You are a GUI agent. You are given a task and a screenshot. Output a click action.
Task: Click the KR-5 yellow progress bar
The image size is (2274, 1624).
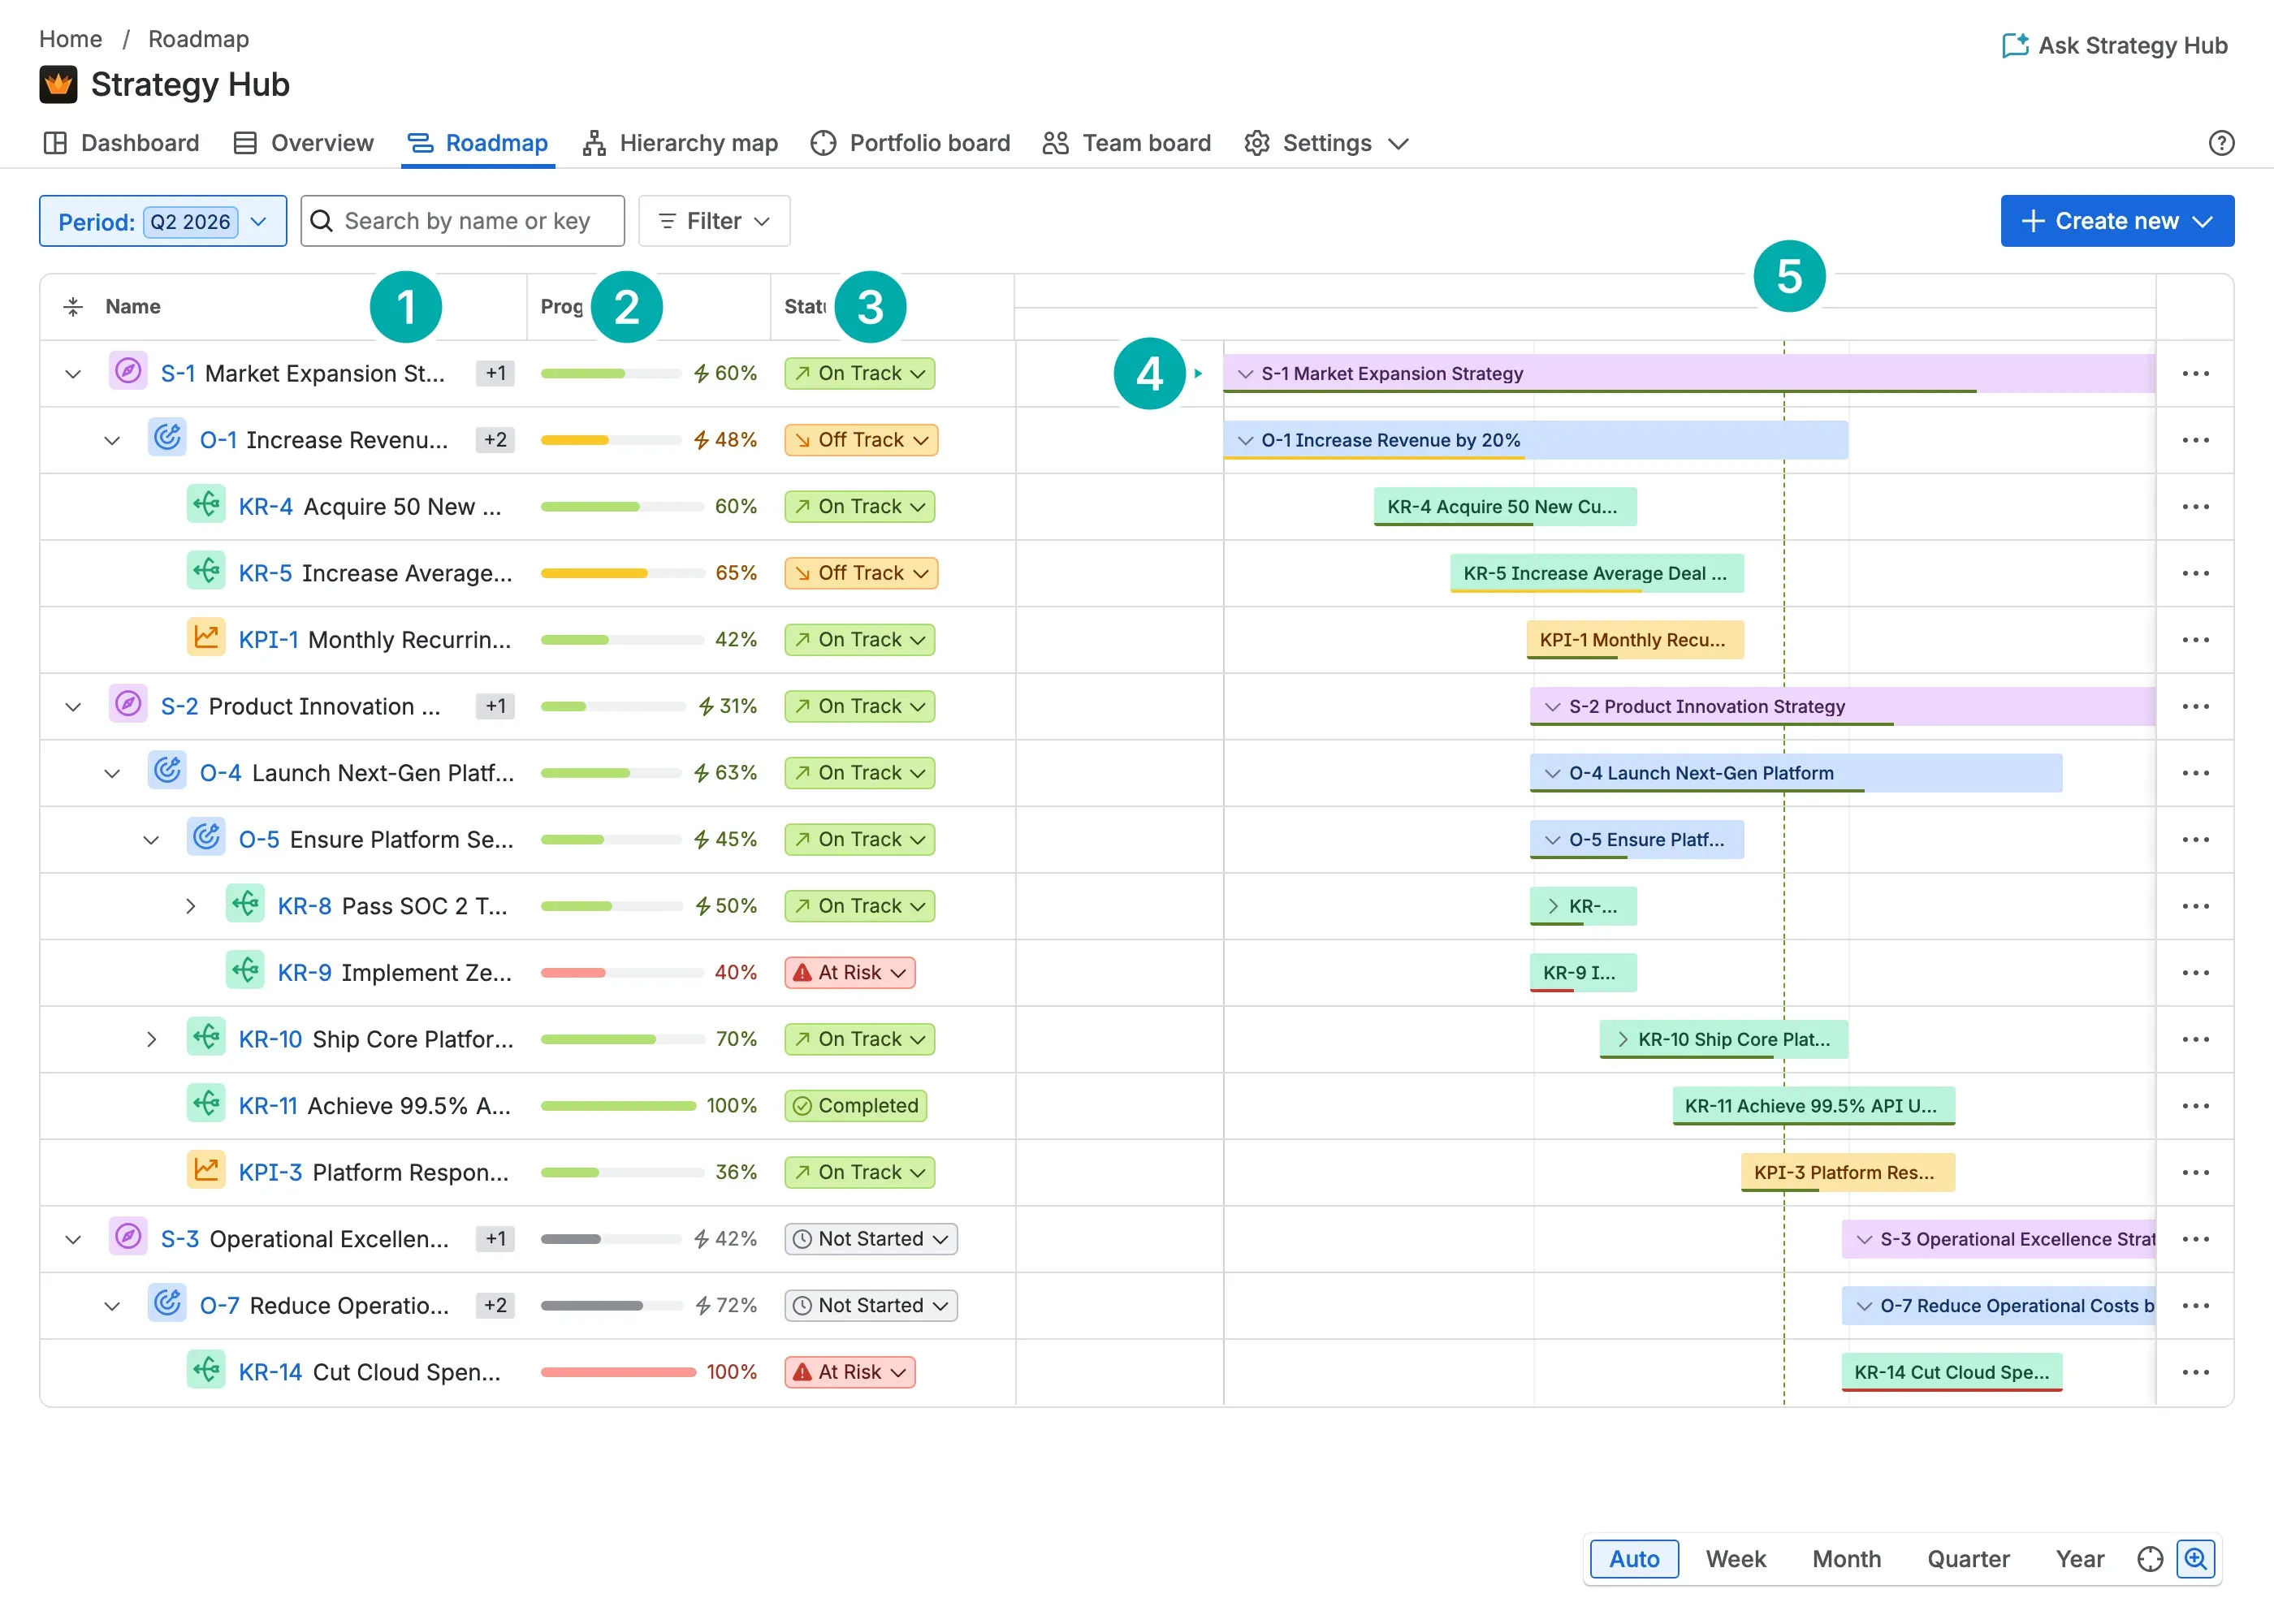pyautogui.click(x=622, y=573)
